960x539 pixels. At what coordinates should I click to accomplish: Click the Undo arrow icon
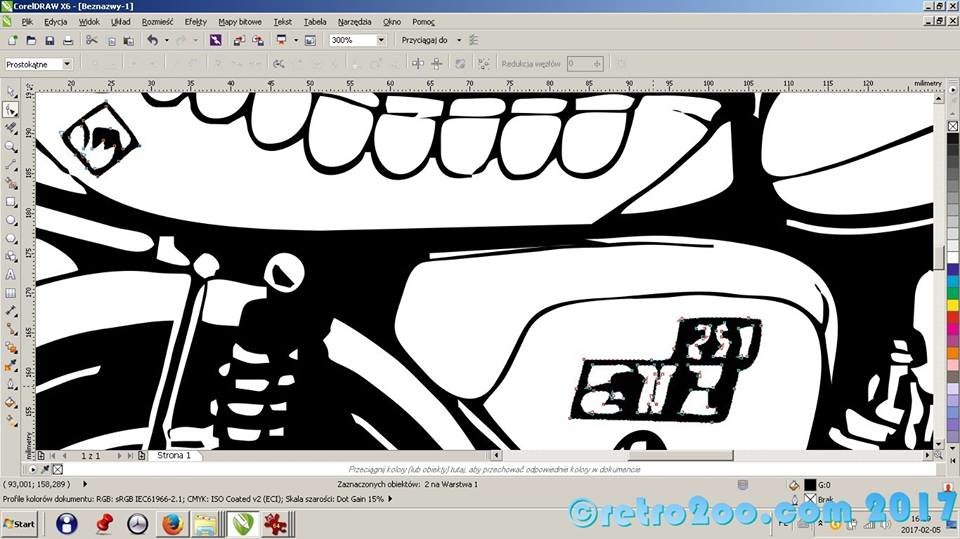(x=152, y=40)
